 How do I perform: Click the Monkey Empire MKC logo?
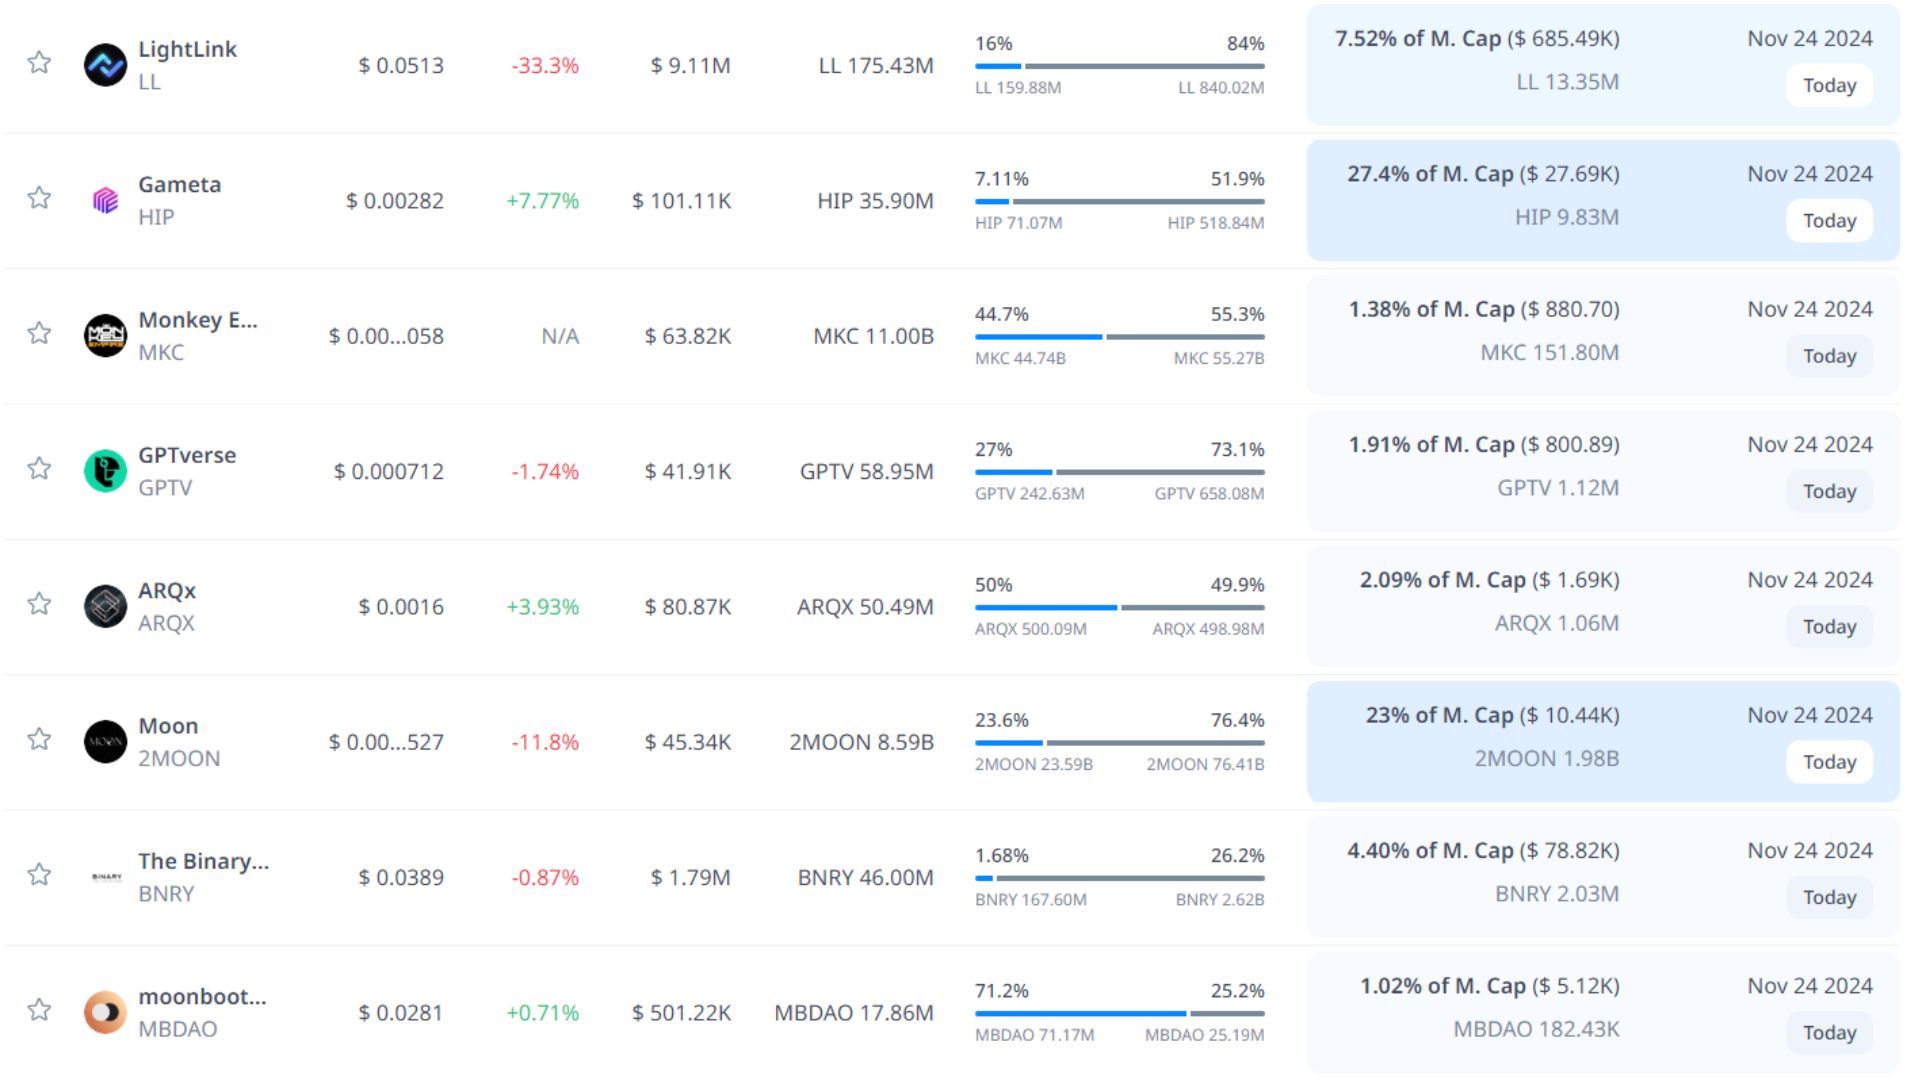[105, 335]
